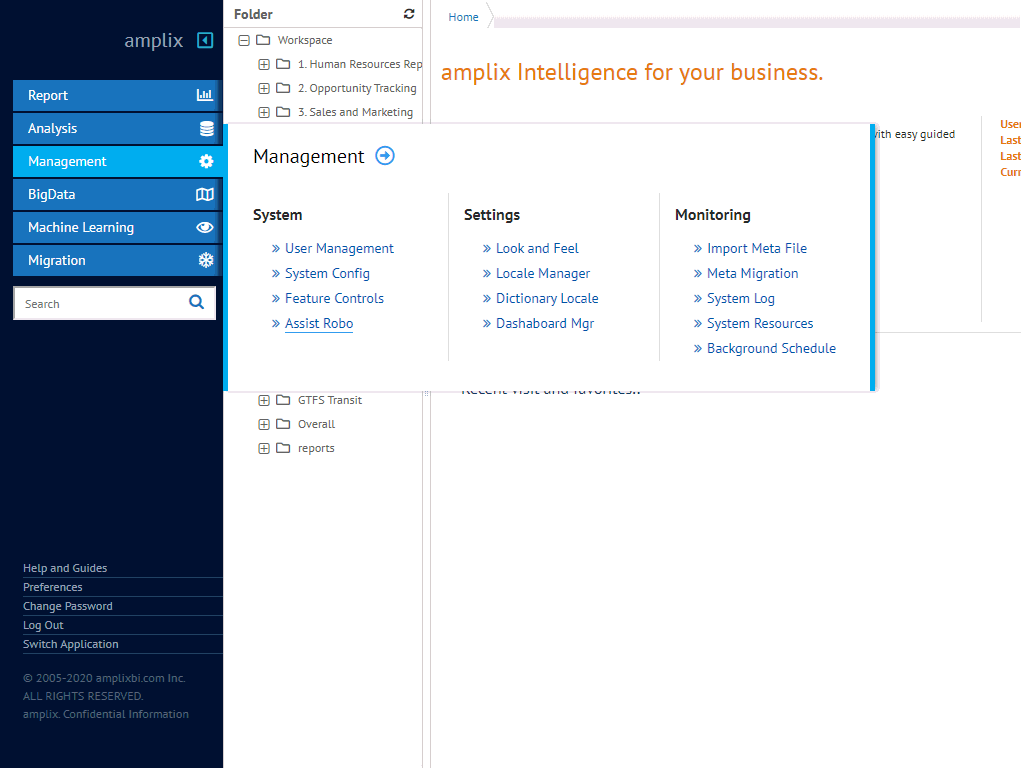1024x768 pixels.
Task: Click folder icon beside Opportunity Tracking
Action: (x=283, y=88)
